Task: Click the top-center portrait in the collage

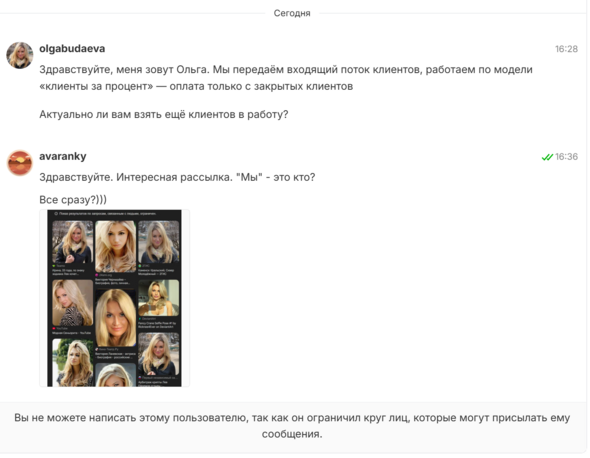Action: (116, 246)
